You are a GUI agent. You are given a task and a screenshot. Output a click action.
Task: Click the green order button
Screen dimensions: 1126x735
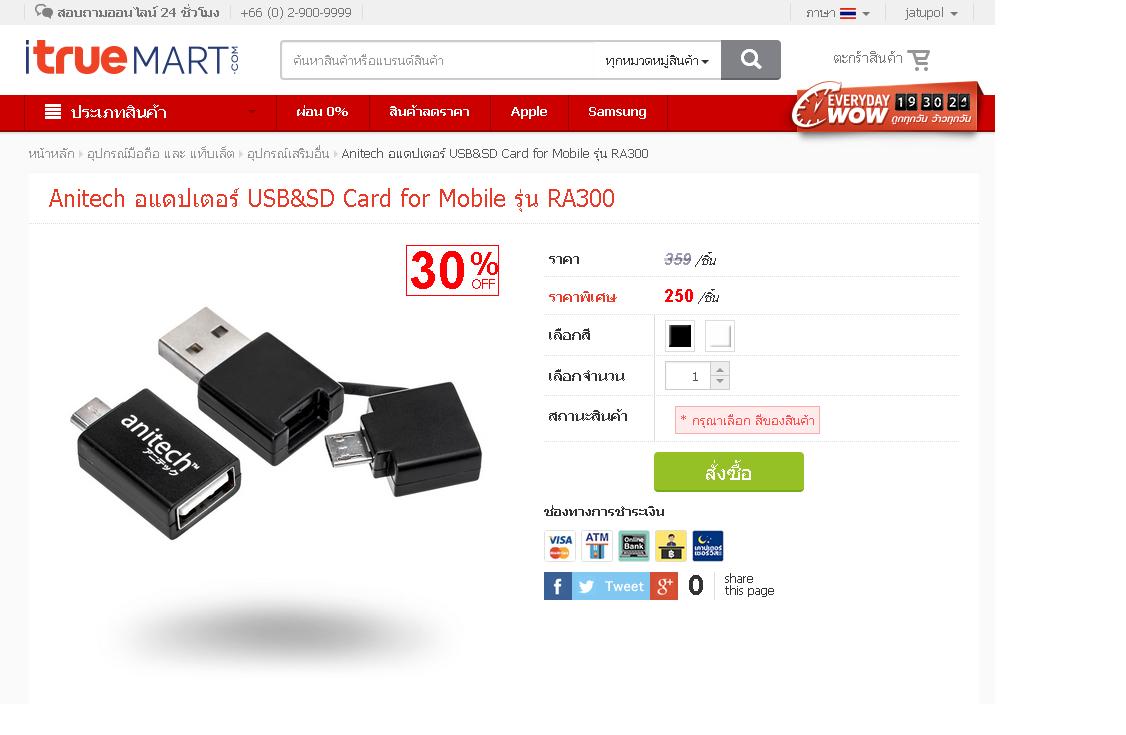point(728,472)
